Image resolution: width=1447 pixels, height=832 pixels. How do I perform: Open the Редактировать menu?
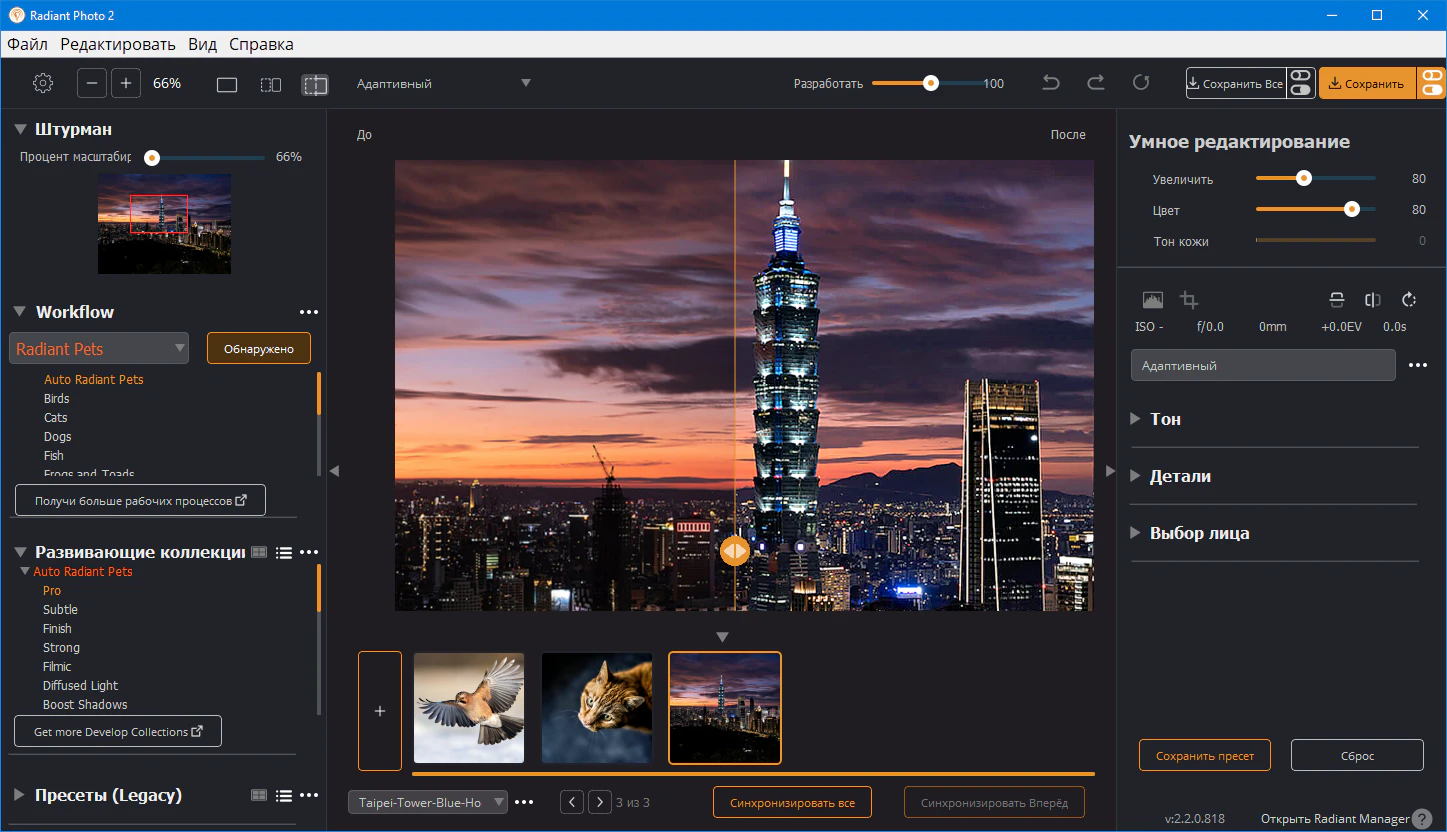tap(118, 44)
